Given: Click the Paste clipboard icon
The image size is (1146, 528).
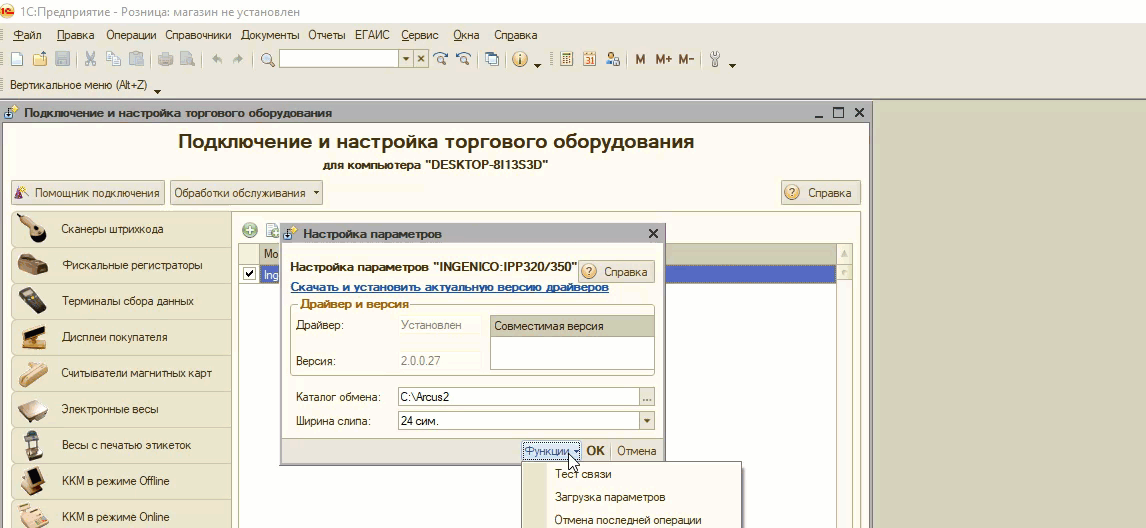Looking at the screenshot, I should [x=136, y=60].
